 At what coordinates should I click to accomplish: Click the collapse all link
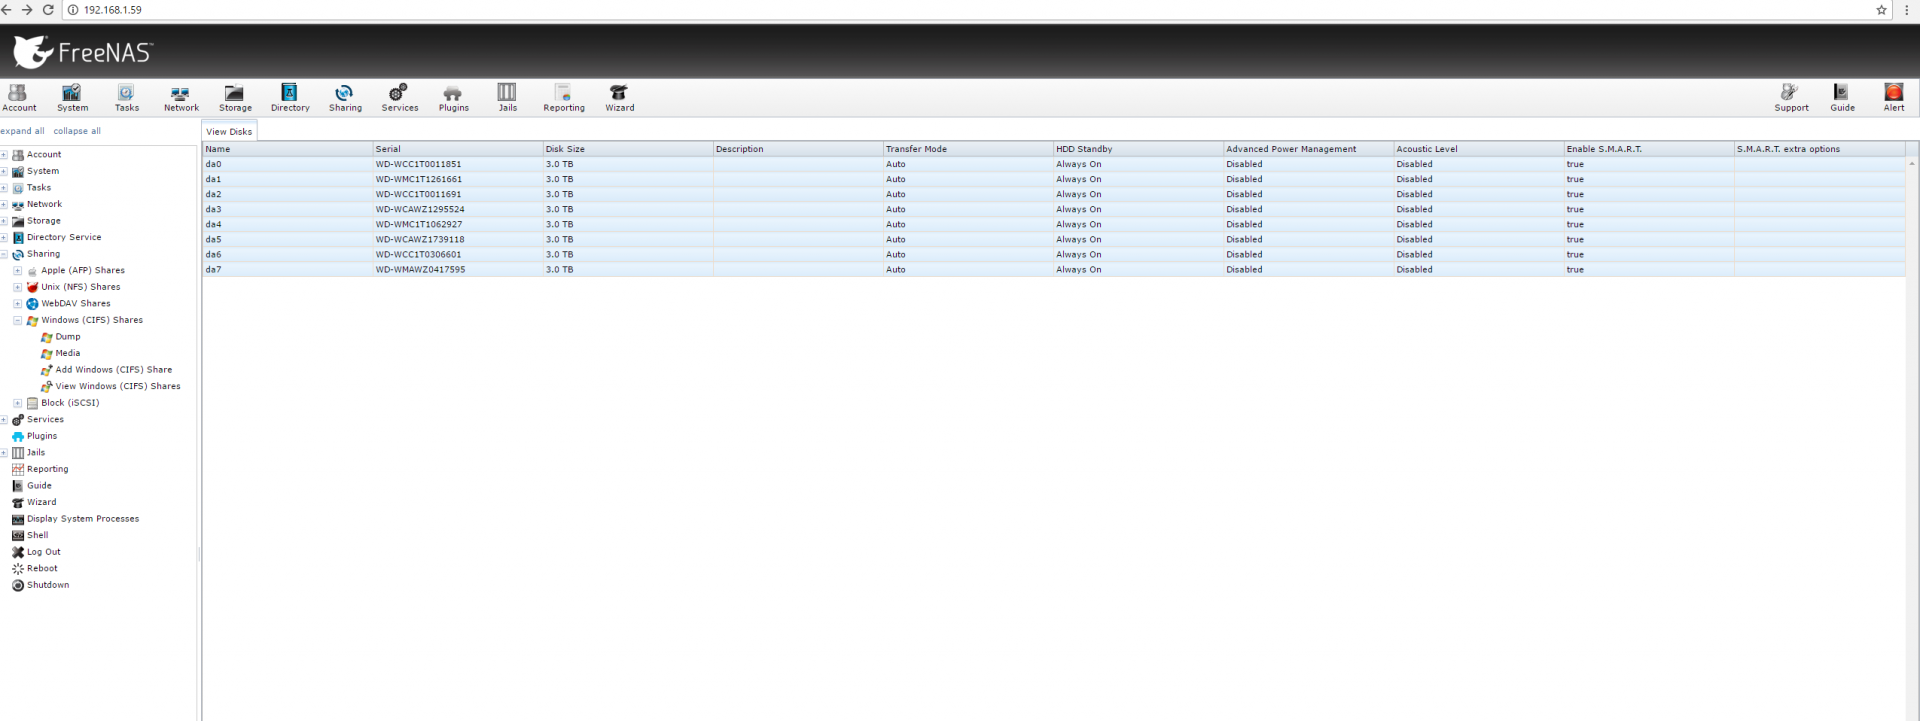77,131
